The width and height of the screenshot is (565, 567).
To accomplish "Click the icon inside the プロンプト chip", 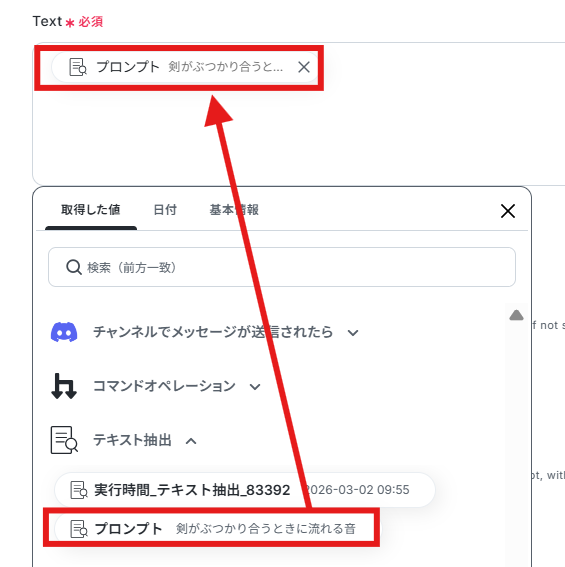I will click(x=78, y=67).
